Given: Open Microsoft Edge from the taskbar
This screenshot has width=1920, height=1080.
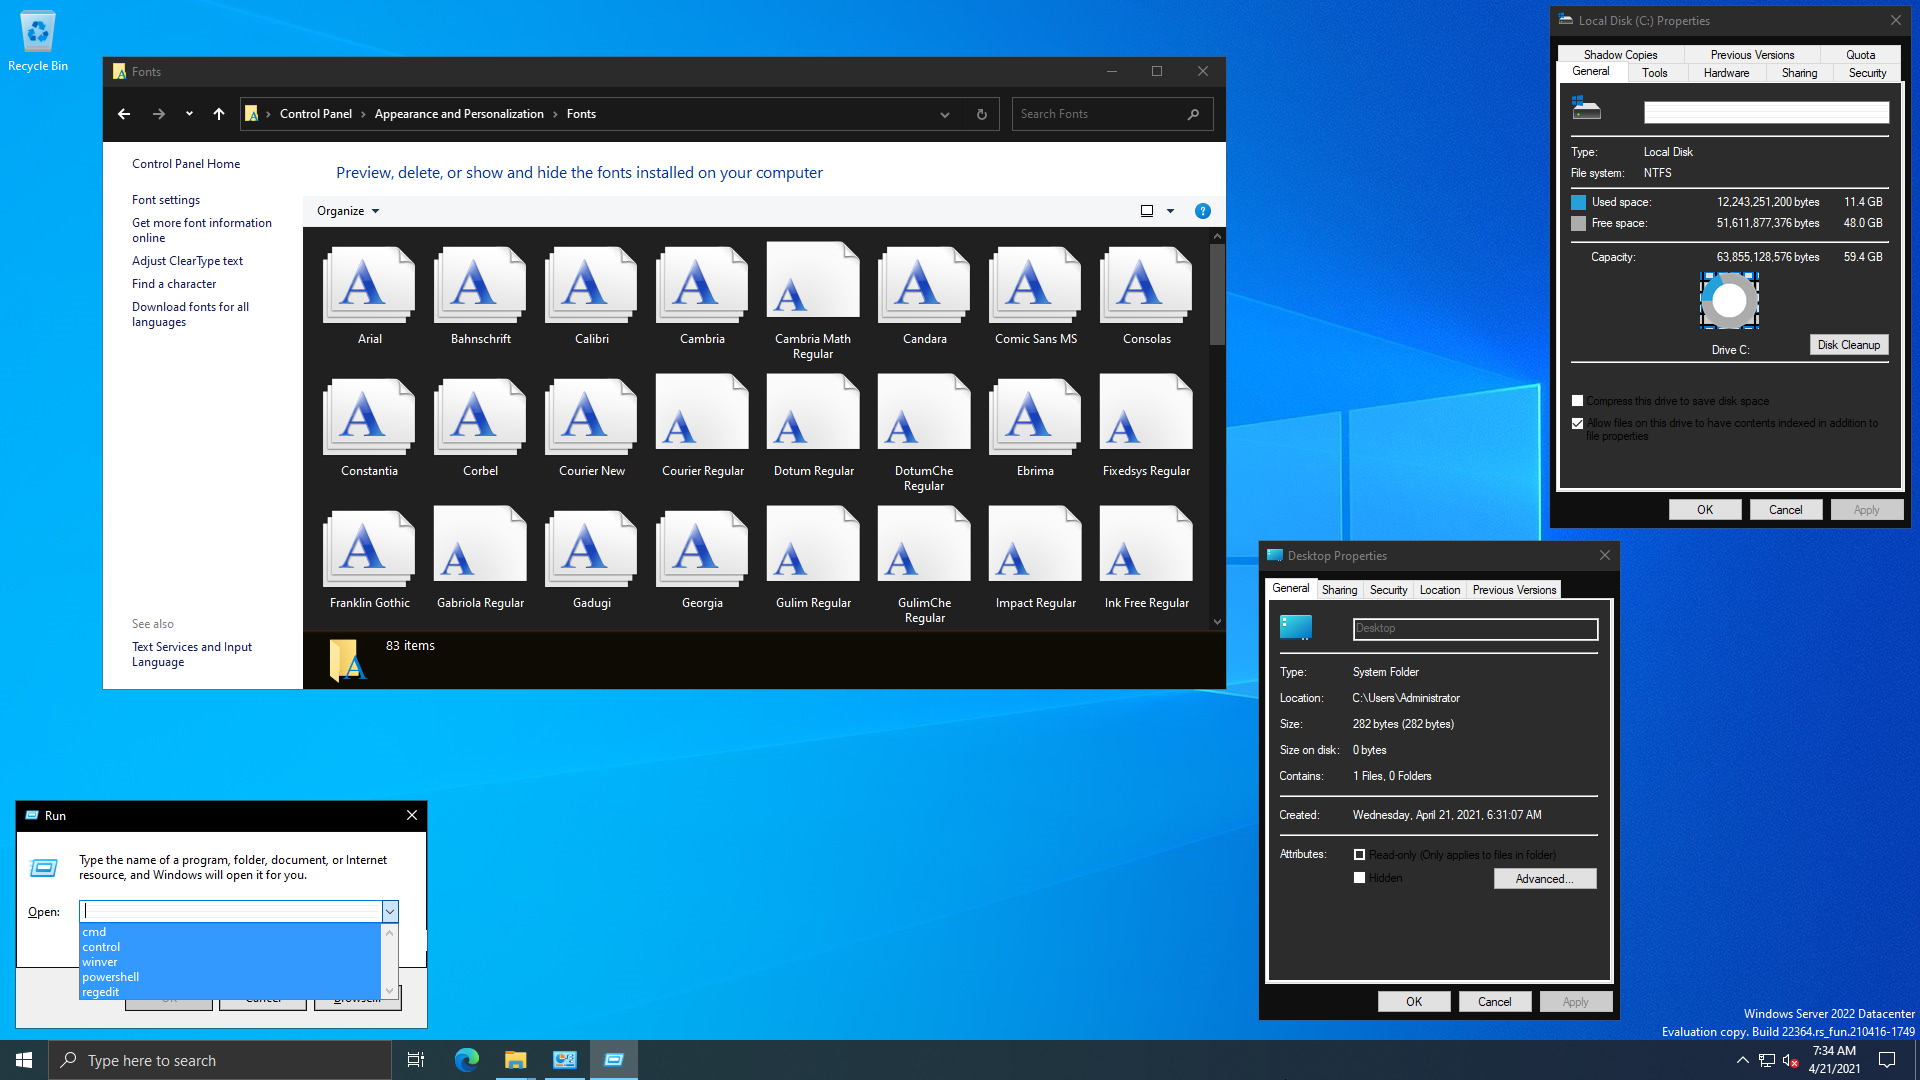Looking at the screenshot, I should click(x=466, y=1060).
